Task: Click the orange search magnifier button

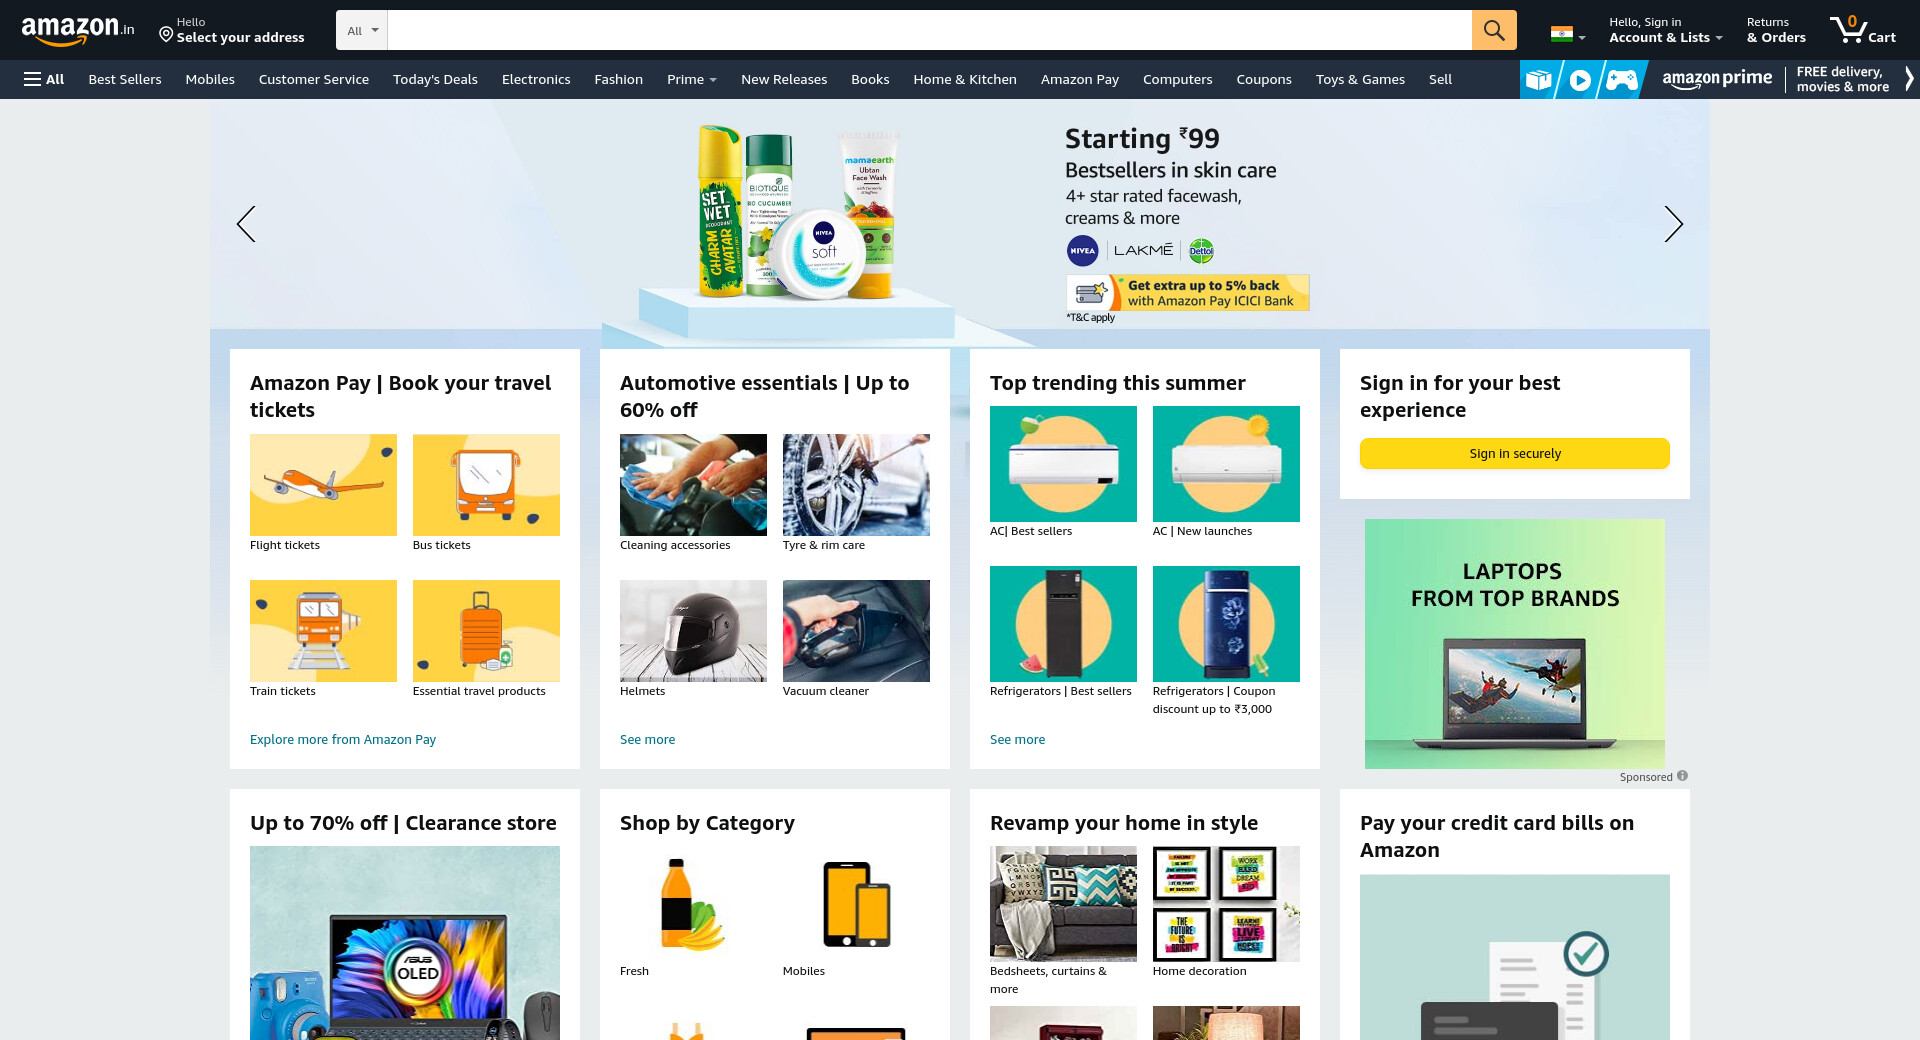Action: (x=1494, y=30)
